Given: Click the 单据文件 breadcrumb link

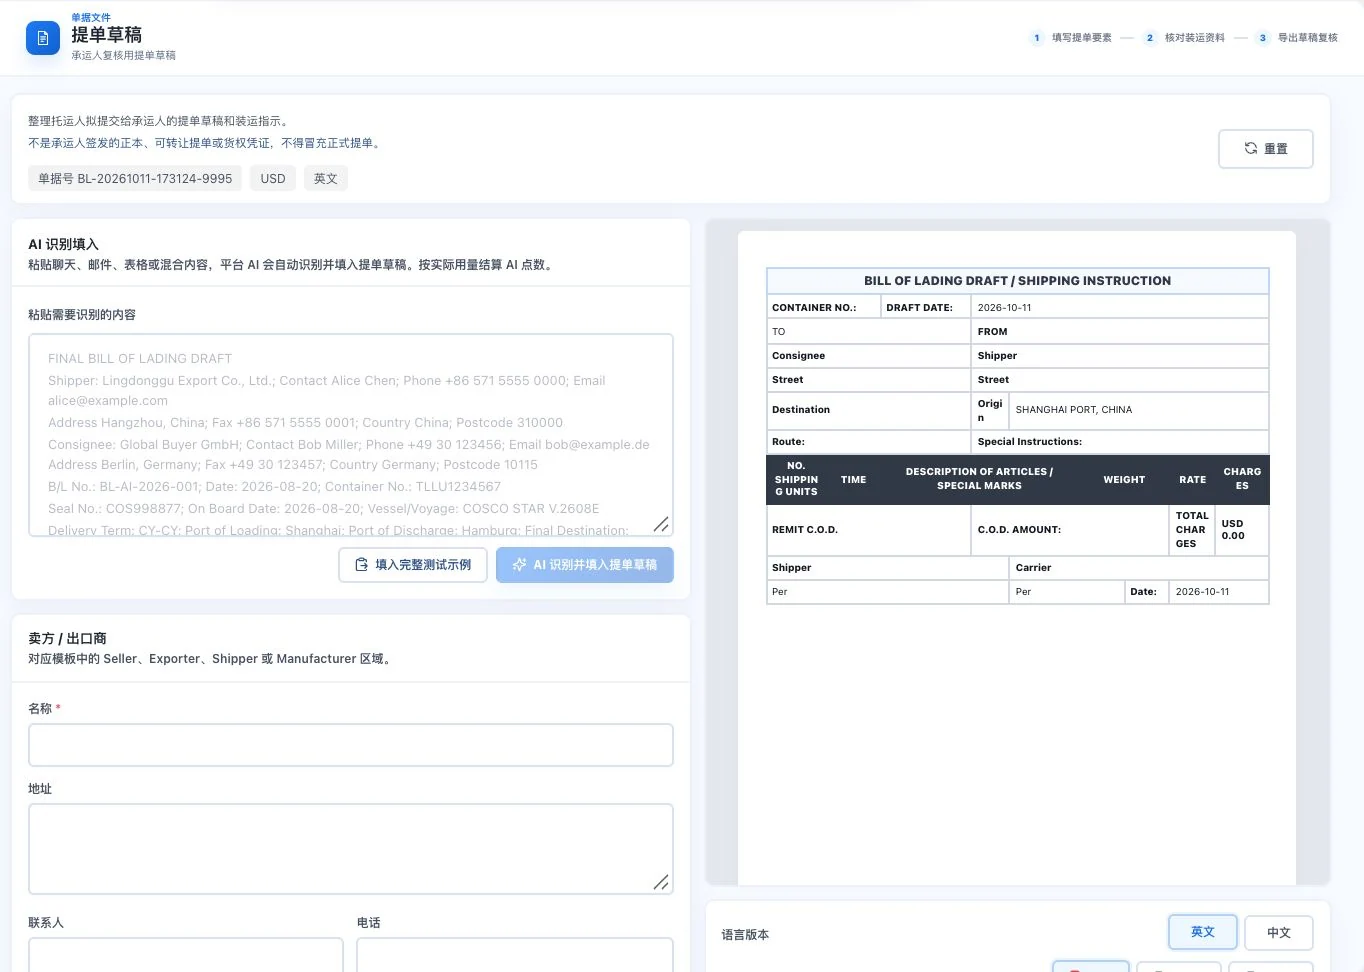Looking at the screenshot, I should click(91, 18).
